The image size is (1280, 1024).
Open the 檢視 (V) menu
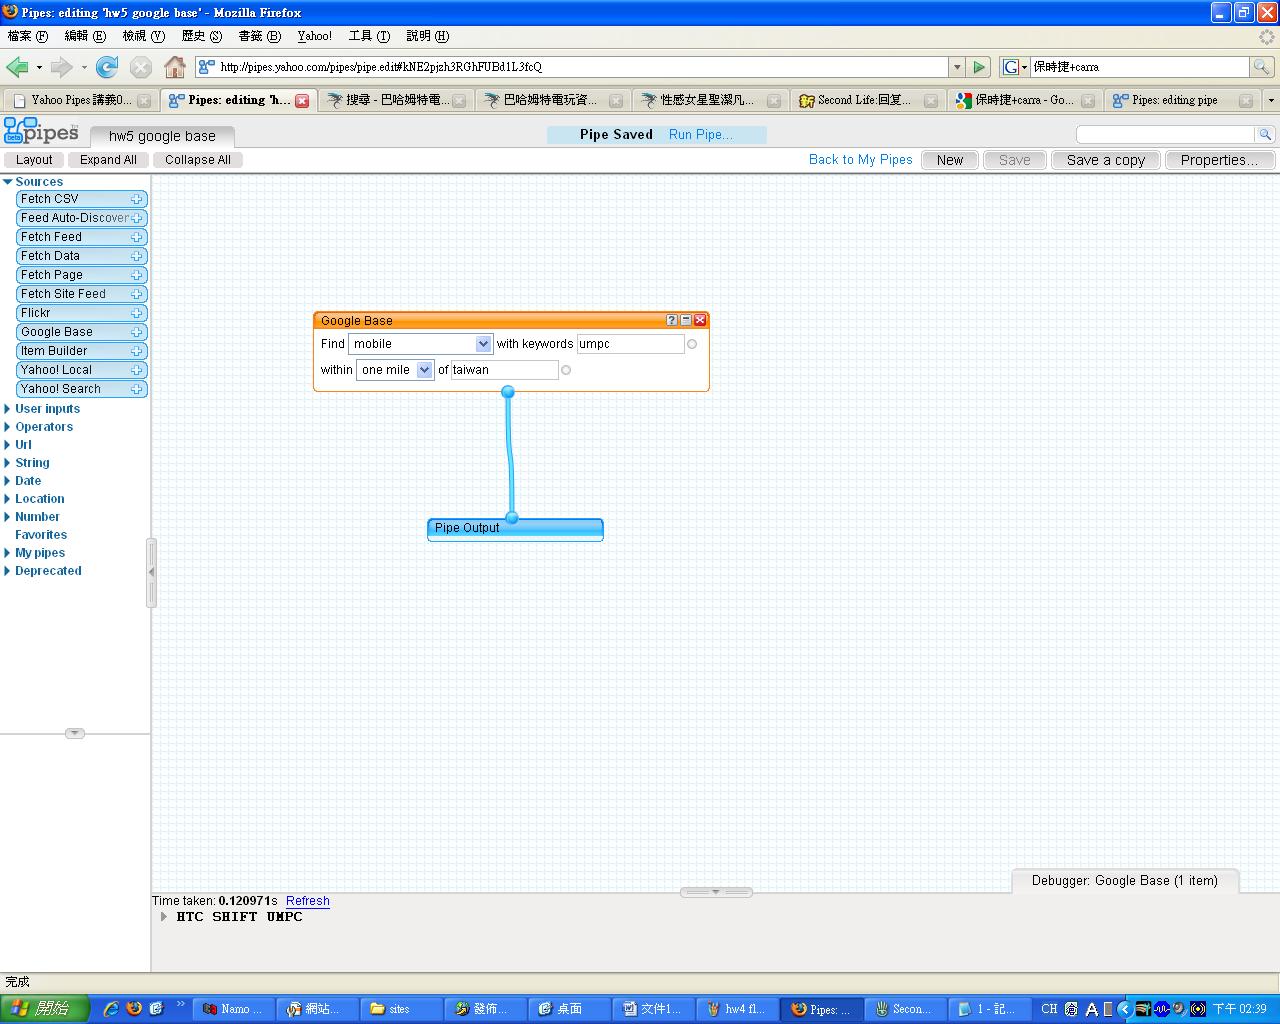point(143,36)
